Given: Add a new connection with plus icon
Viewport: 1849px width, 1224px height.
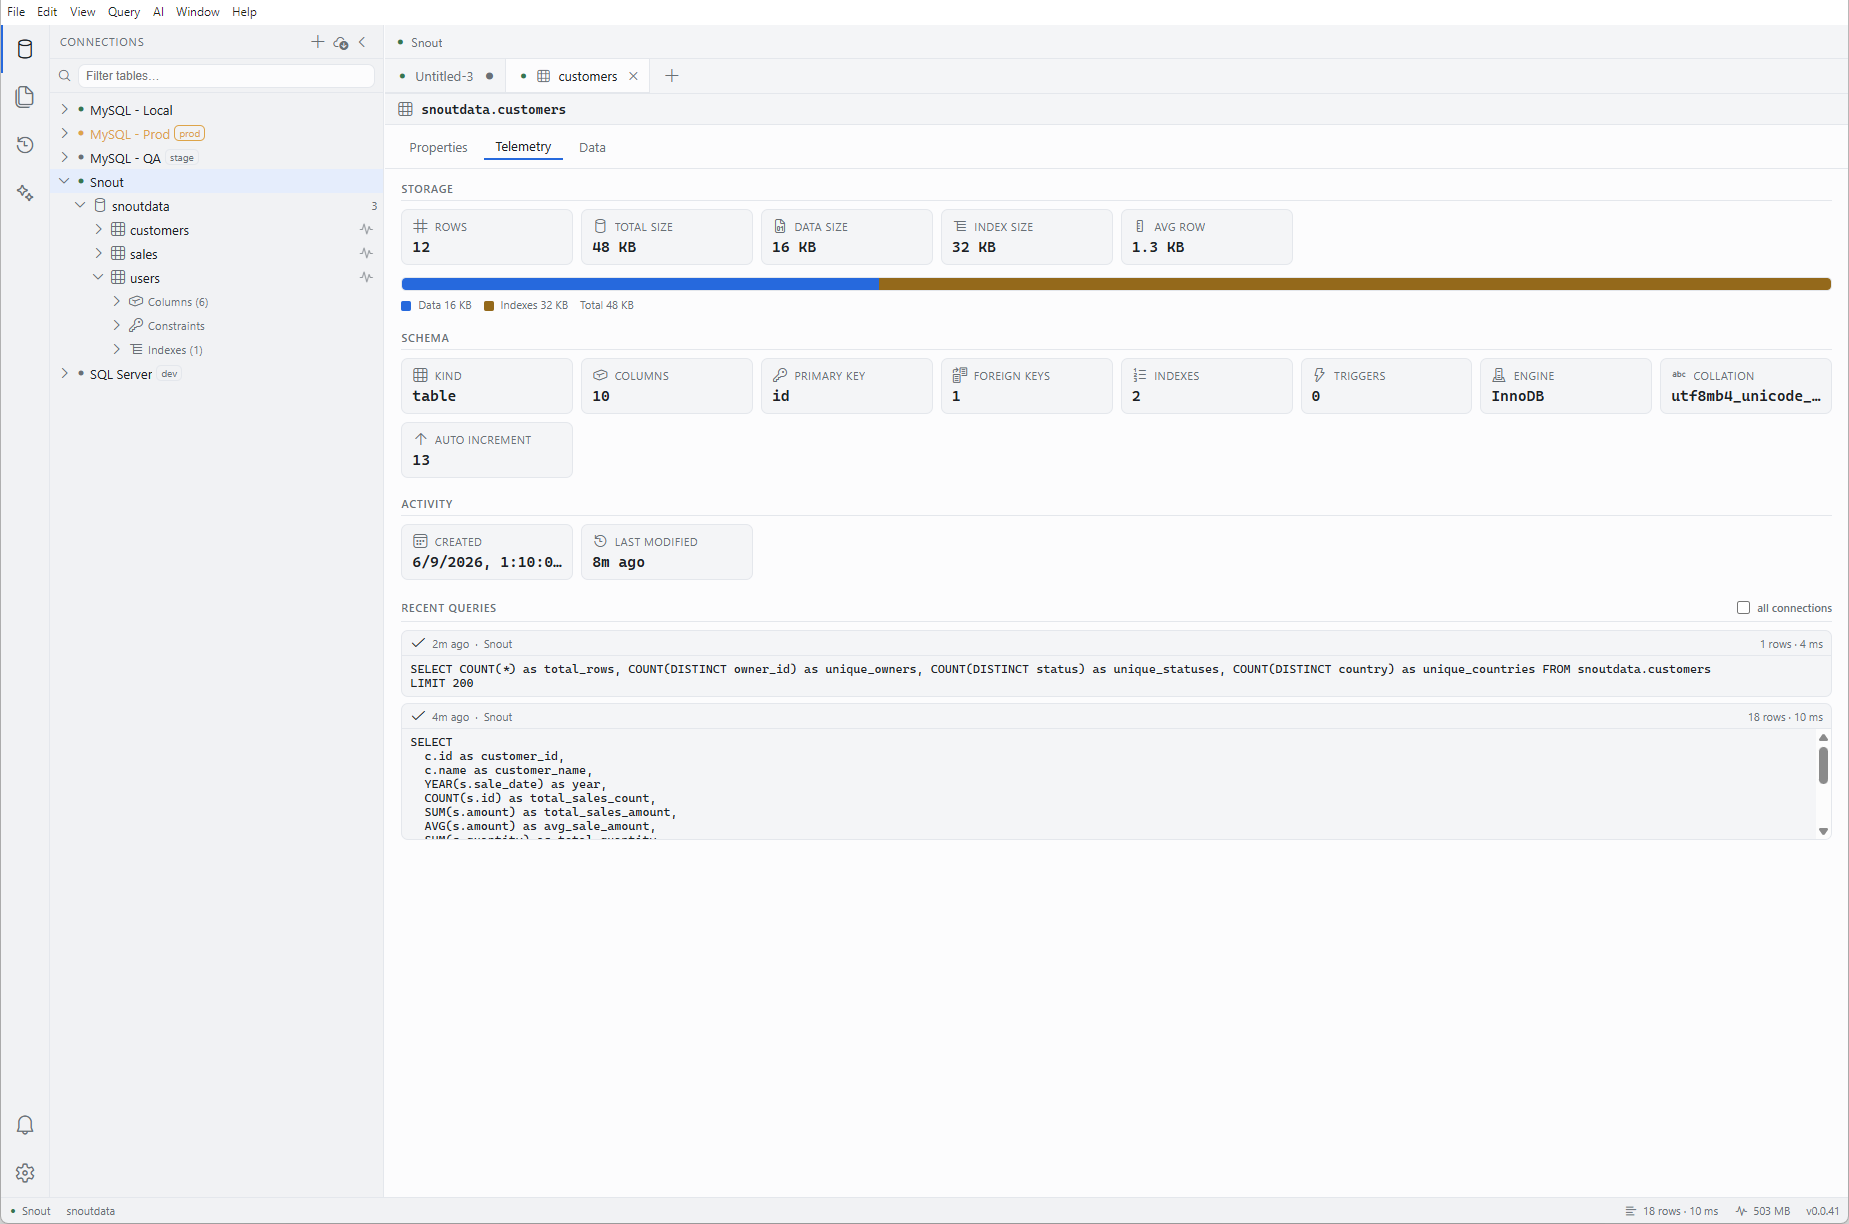Looking at the screenshot, I should coord(317,42).
